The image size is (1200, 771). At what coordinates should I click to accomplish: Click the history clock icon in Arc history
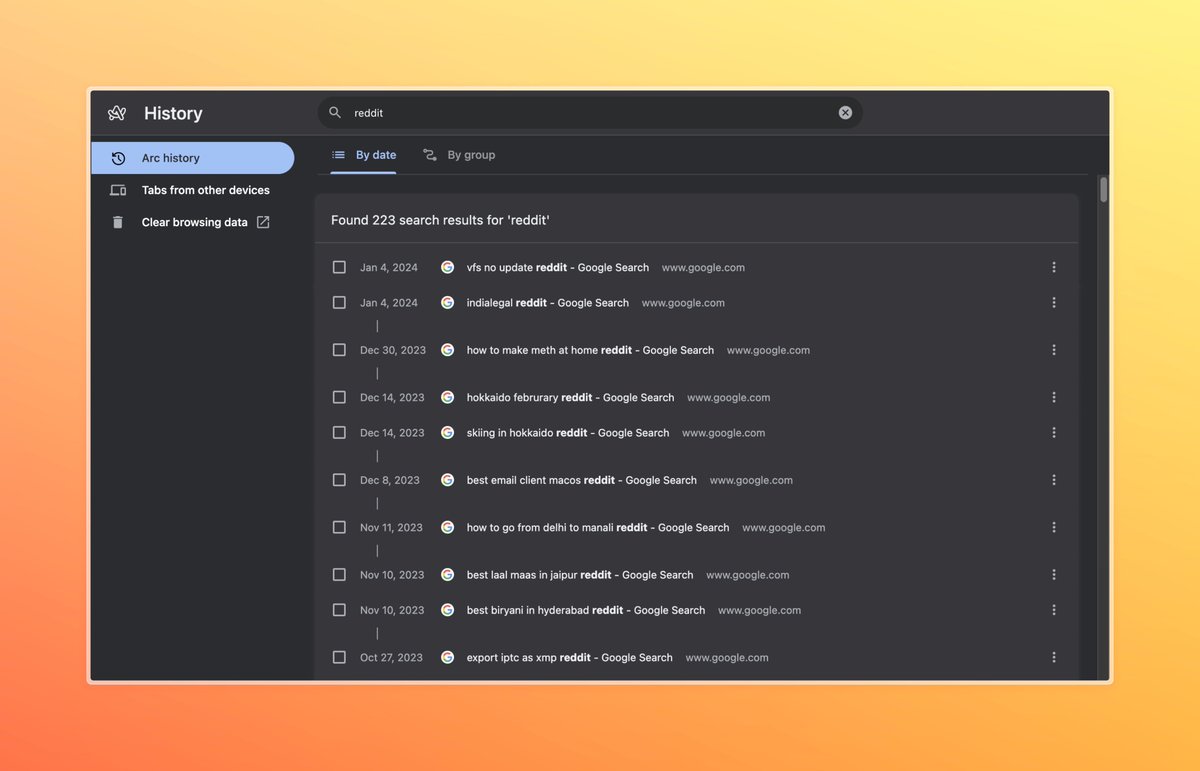tap(118, 158)
